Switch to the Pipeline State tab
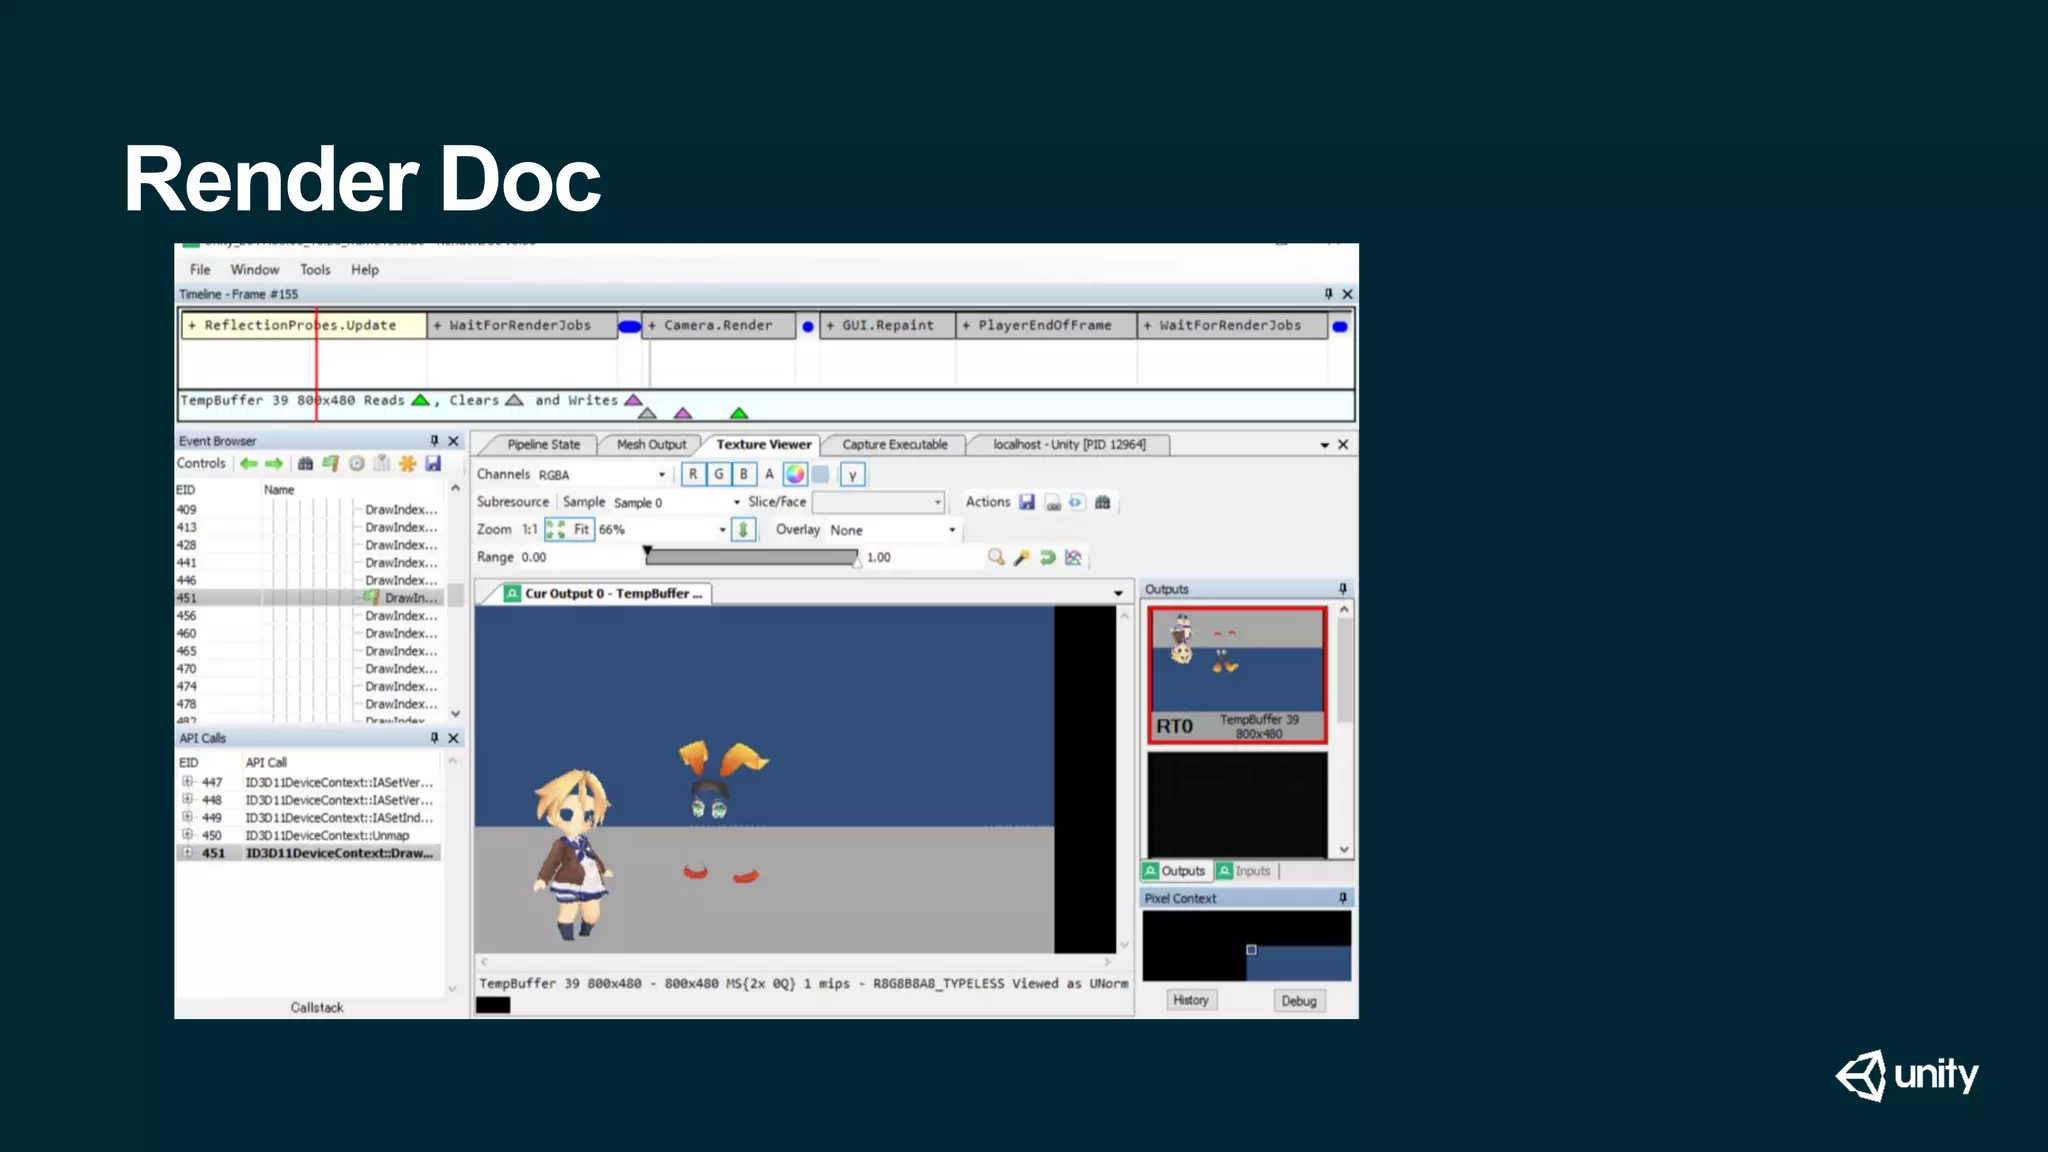 tap(543, 444)
